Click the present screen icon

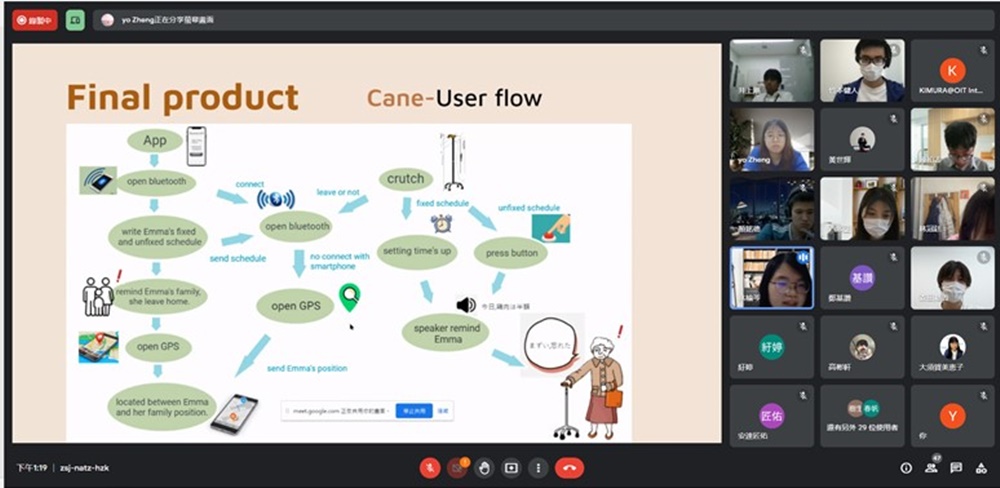point(512,467)
